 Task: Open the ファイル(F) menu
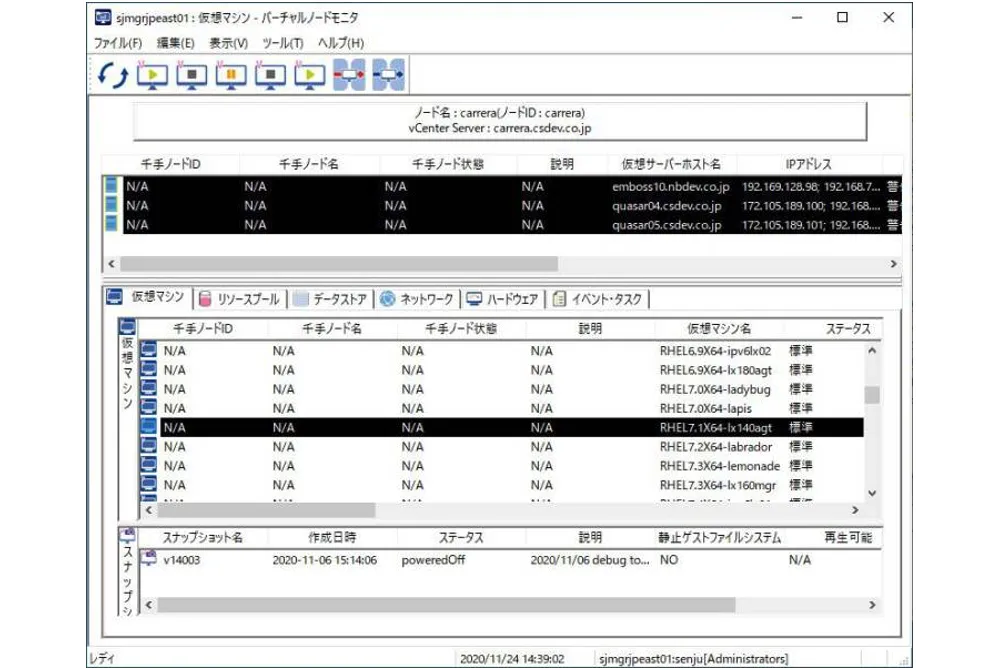118,43
